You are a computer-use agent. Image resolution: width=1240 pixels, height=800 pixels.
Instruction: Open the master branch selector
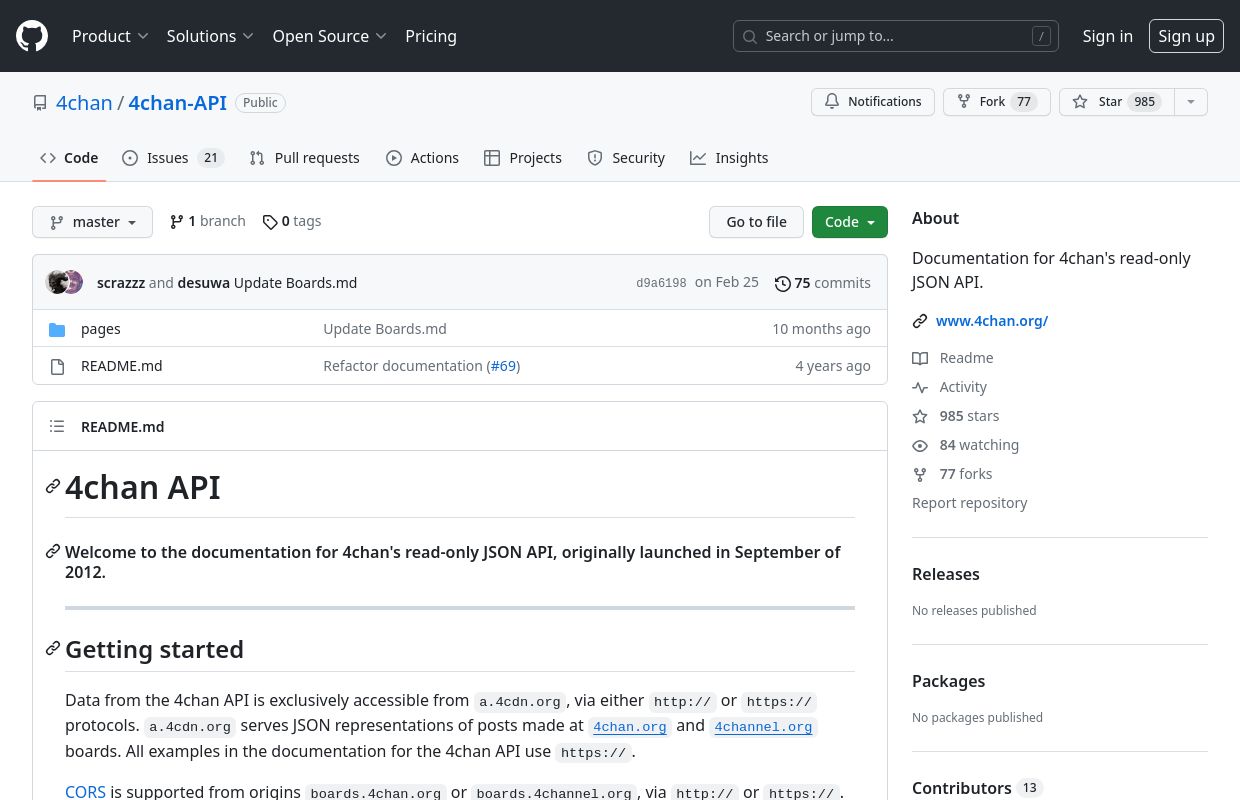point(92,222)
